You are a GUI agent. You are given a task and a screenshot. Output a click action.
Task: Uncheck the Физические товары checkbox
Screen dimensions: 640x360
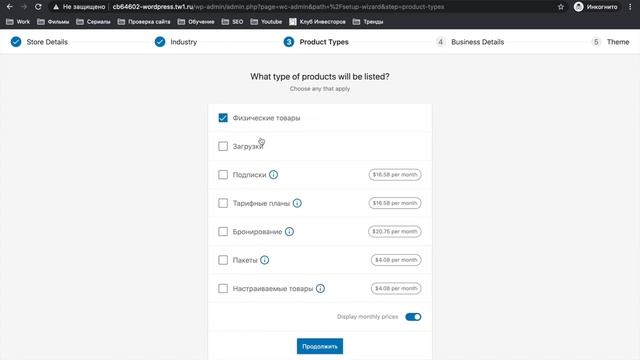223,118
